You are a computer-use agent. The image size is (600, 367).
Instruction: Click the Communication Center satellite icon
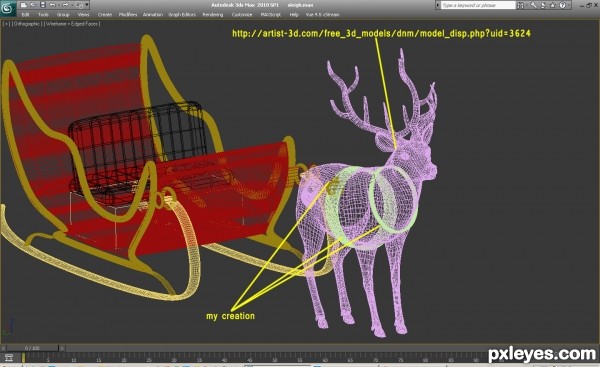pos(543,5)
